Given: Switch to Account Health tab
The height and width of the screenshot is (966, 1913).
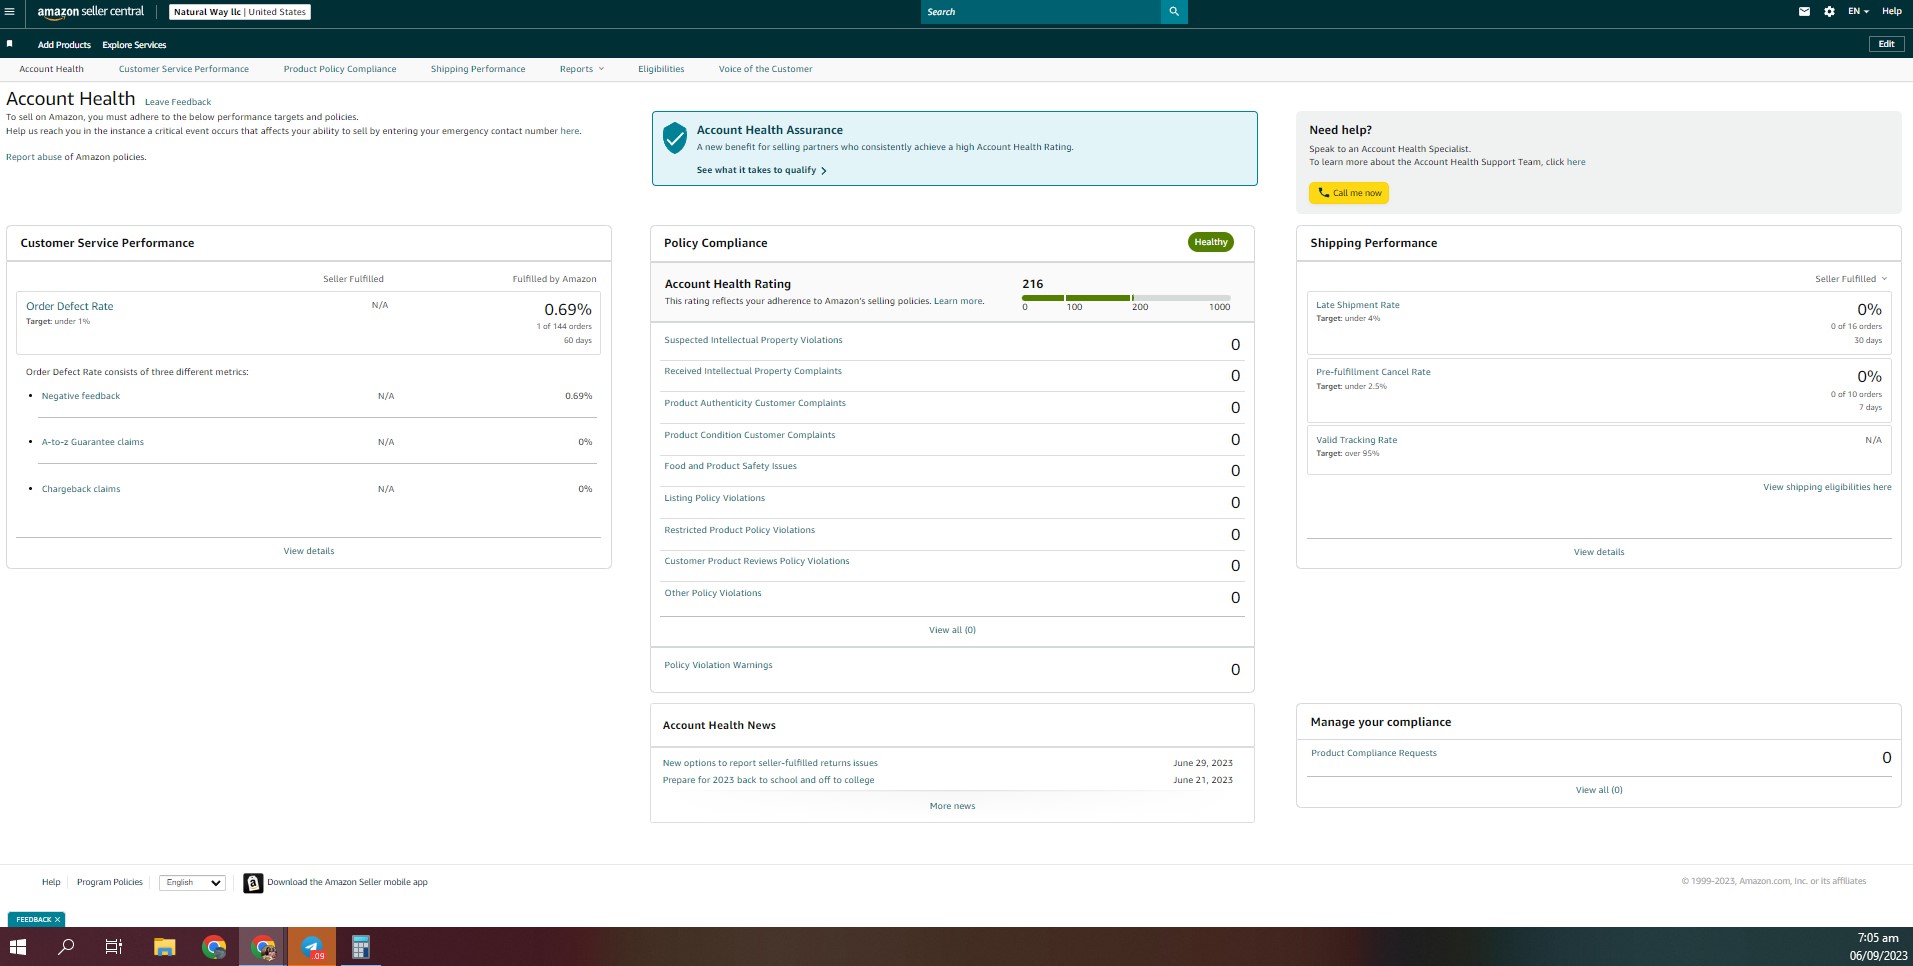Looking at the screenshot, I should click(x=51, y=69).
